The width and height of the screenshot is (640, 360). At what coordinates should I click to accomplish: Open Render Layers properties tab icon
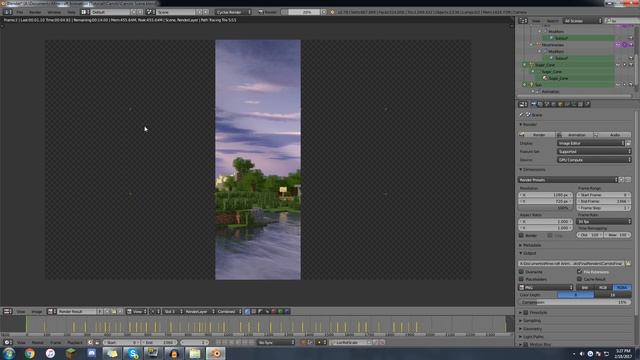tap(540, 104)
